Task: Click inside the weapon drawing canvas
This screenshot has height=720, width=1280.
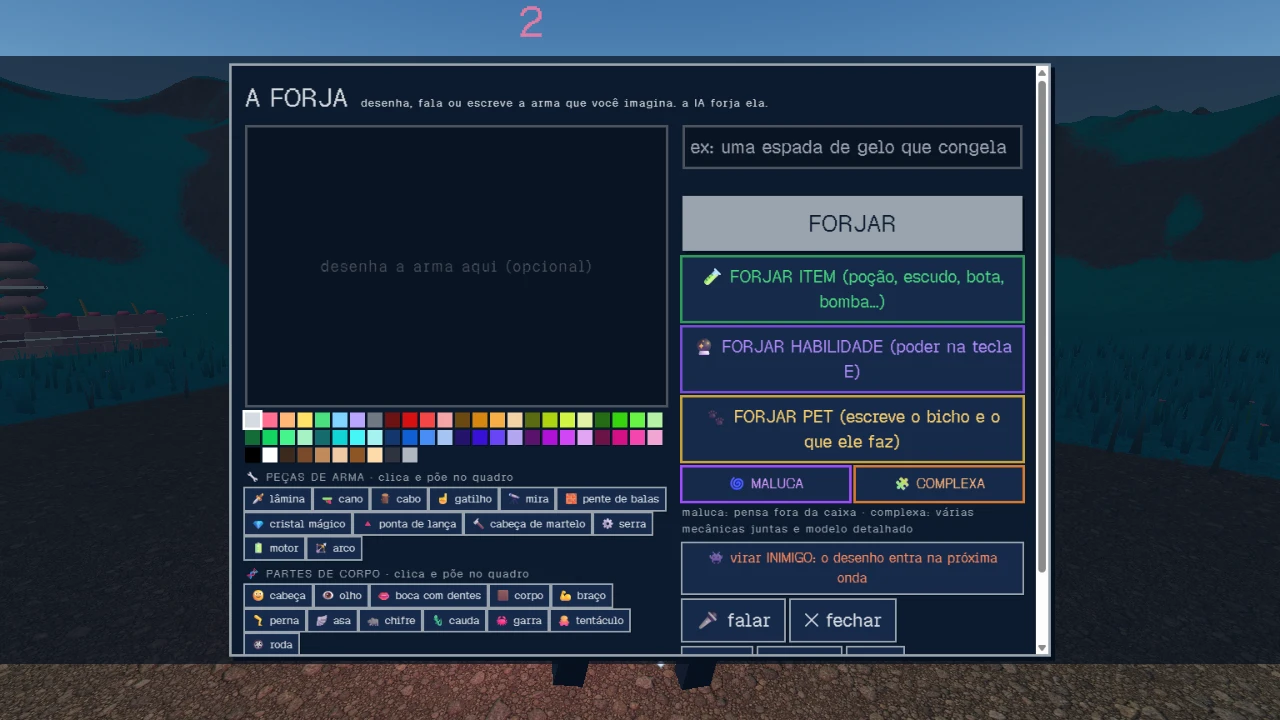Action: [456, 266]
